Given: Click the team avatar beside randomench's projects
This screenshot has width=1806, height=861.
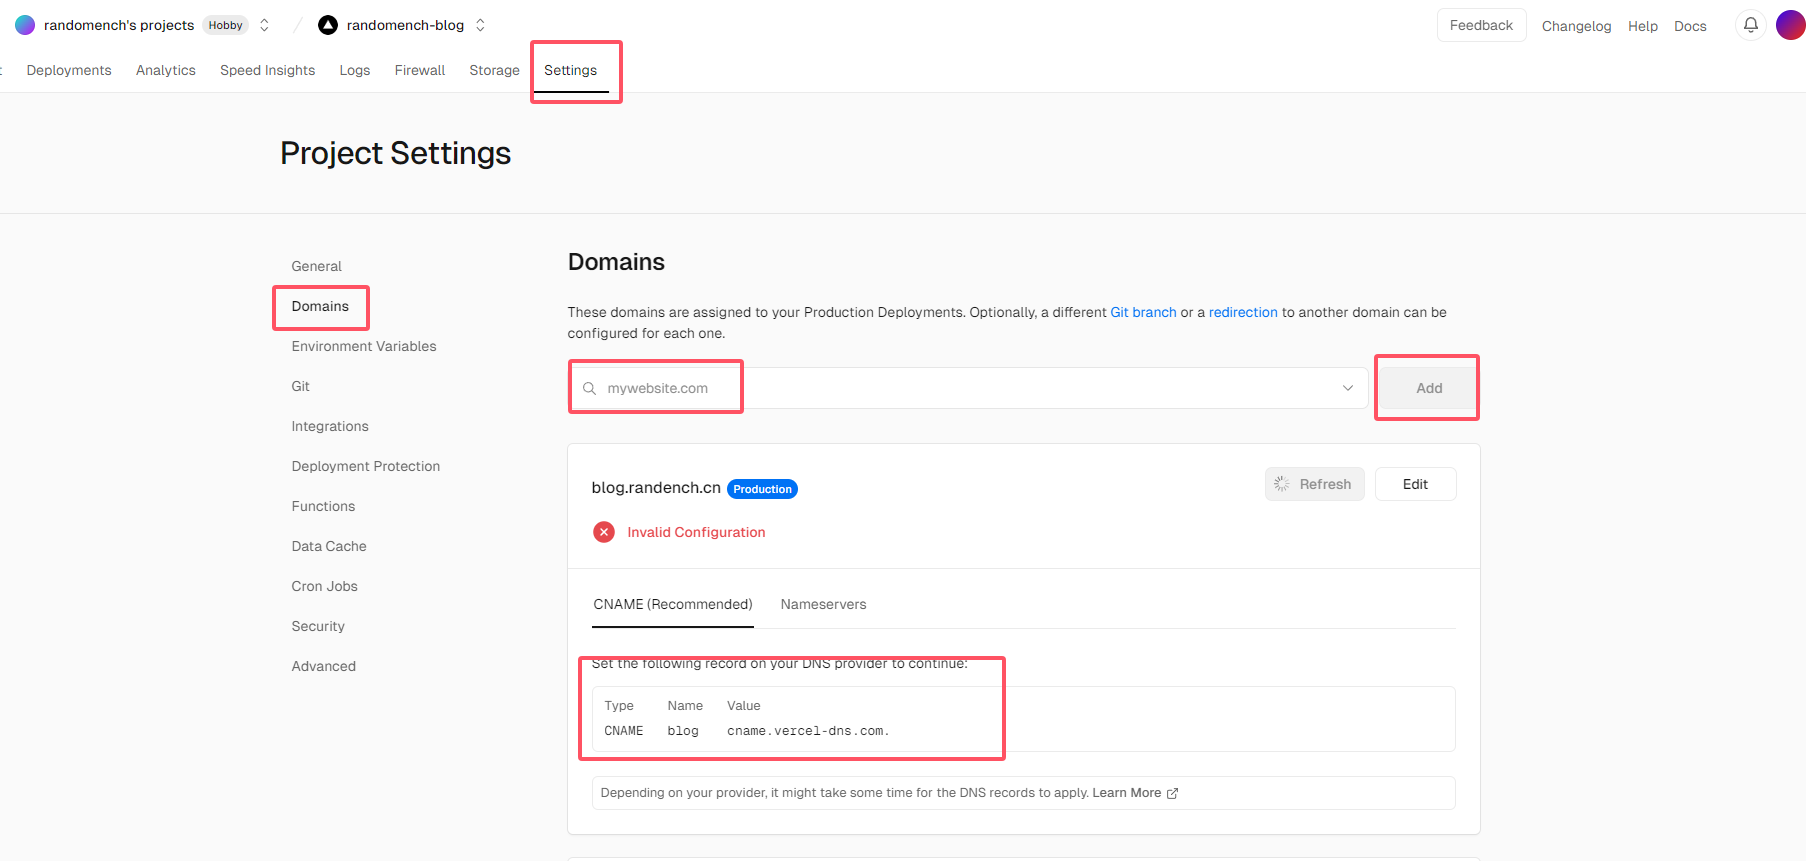Looking at the screenshot, I should coord(25,25).
